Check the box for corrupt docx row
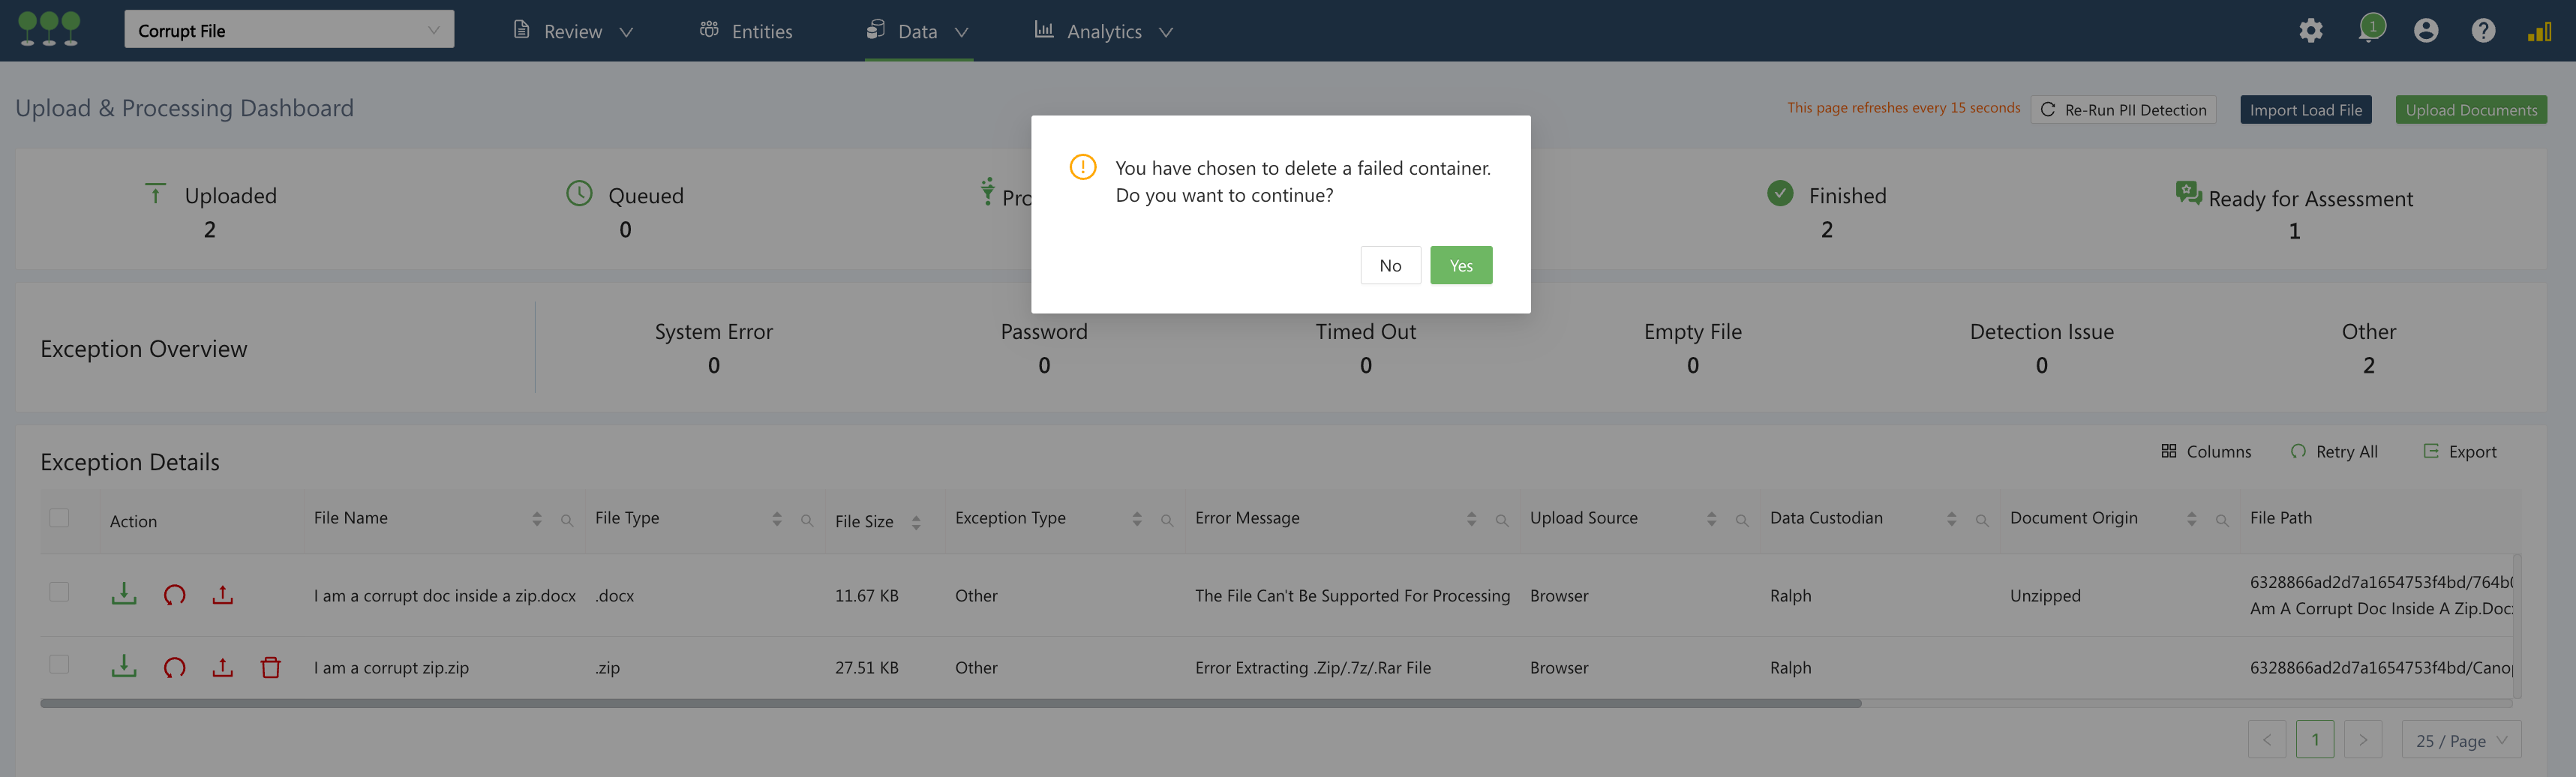This screenshot has width=2576, height=777. 60,592
